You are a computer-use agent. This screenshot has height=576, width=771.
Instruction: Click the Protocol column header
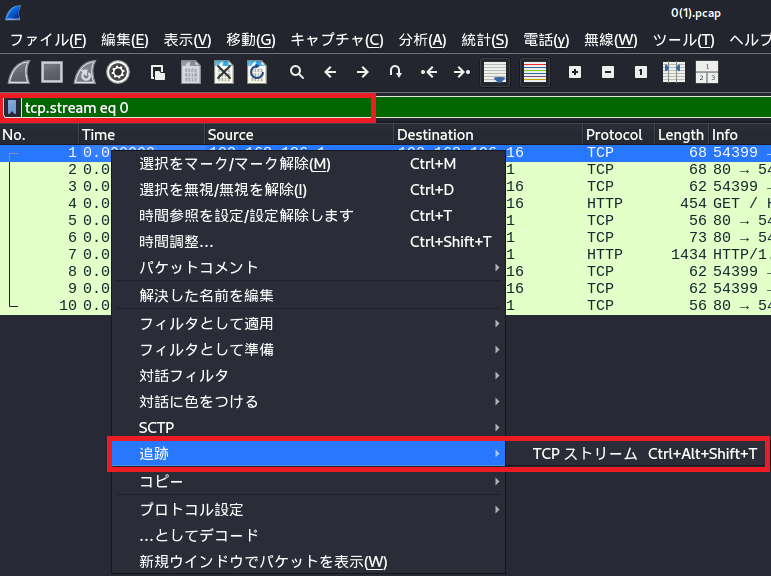614,135
